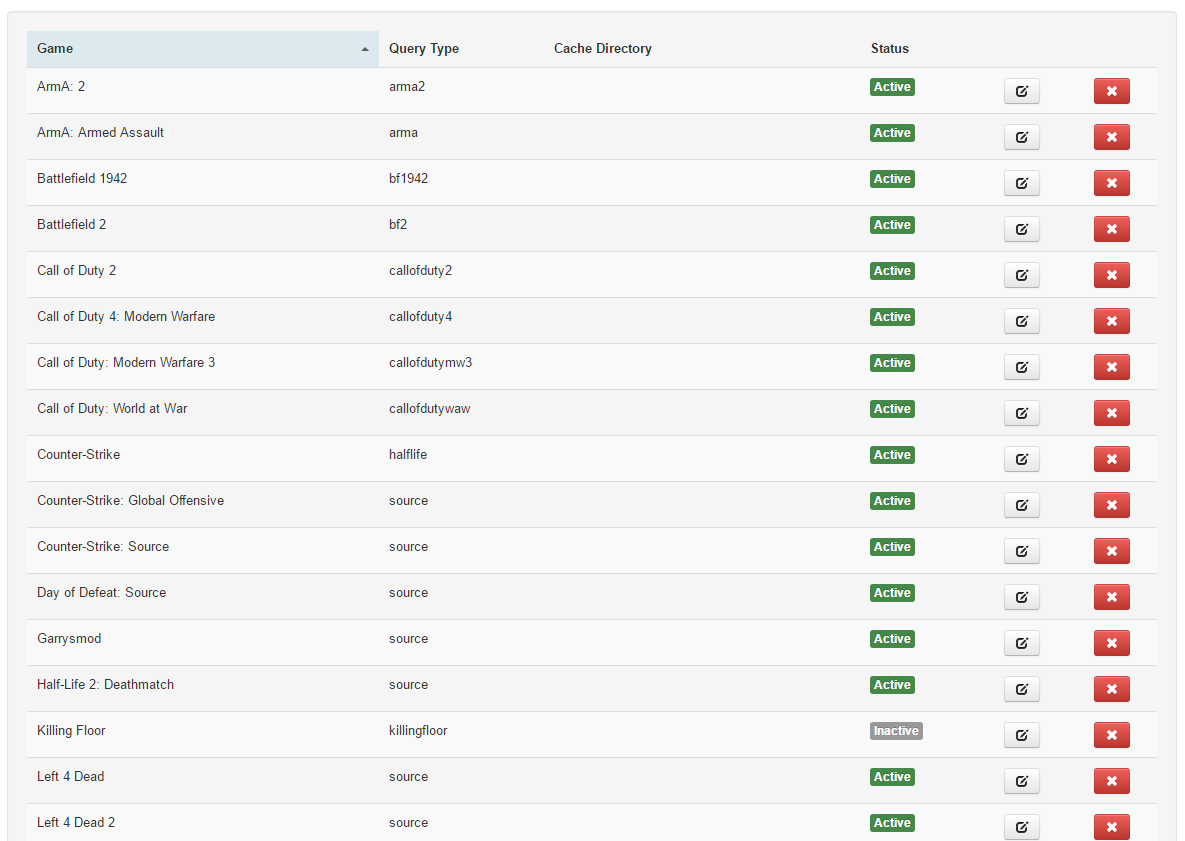Delete the ArmA: Armed Assault entry

pyautogui.click(x=1112, y=138)
